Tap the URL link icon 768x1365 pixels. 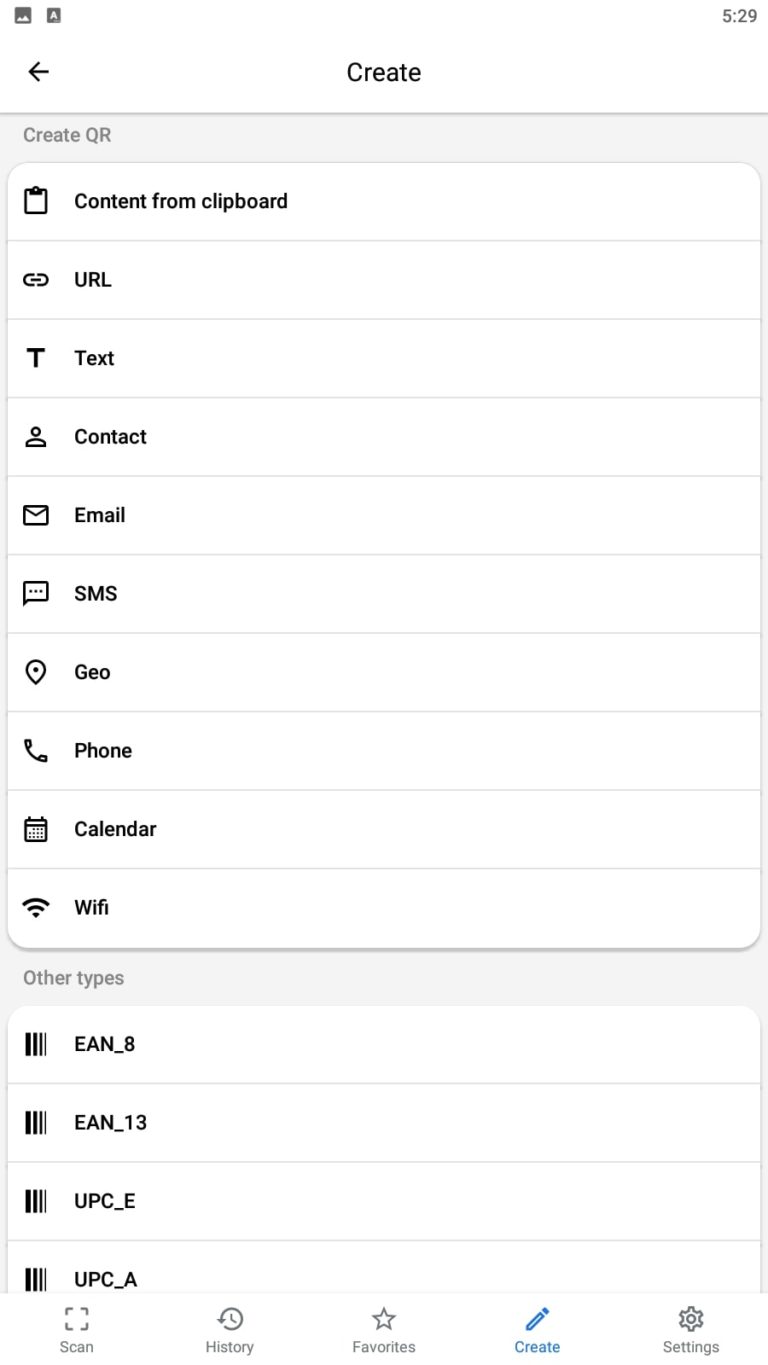(x=36, y=280)
